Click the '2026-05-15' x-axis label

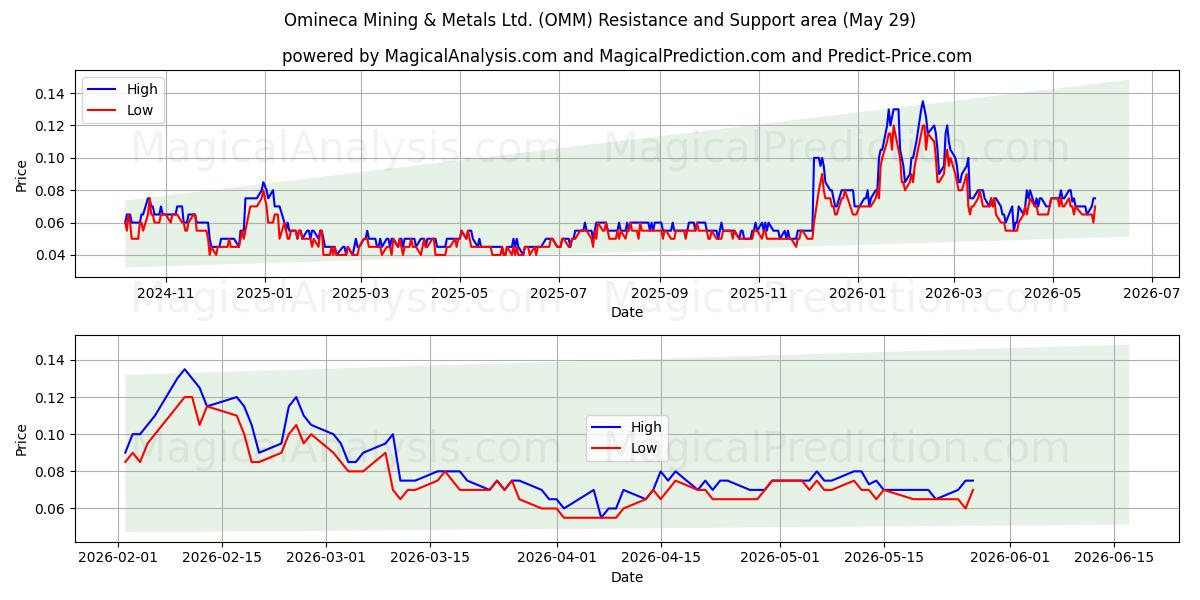click(884, 559)
